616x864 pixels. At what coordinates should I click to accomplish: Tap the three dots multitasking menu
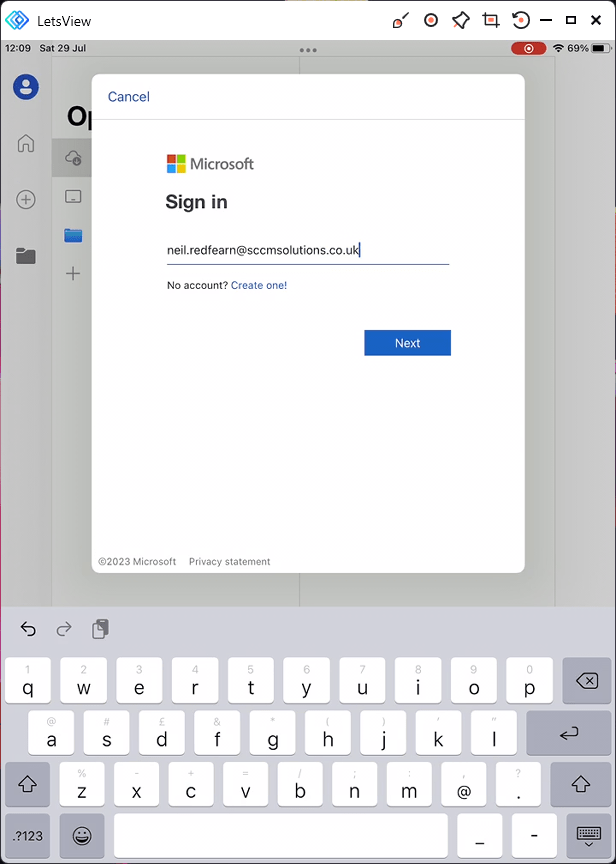(x=308, y=50)
